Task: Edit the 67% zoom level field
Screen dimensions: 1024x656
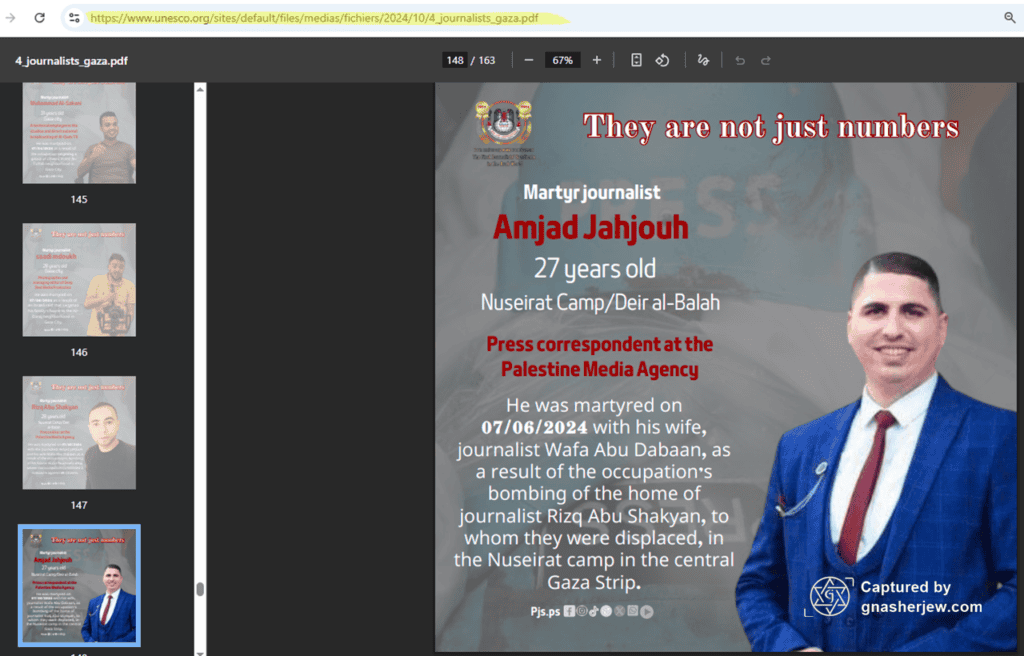Action: tap(562, 59)
